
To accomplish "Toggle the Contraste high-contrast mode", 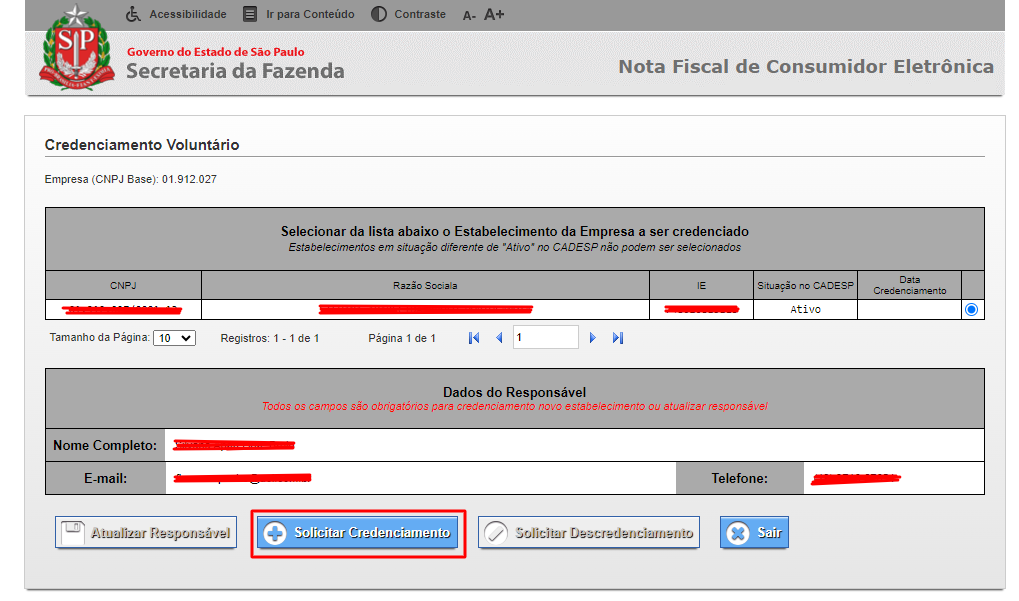I will coord(408,14).
